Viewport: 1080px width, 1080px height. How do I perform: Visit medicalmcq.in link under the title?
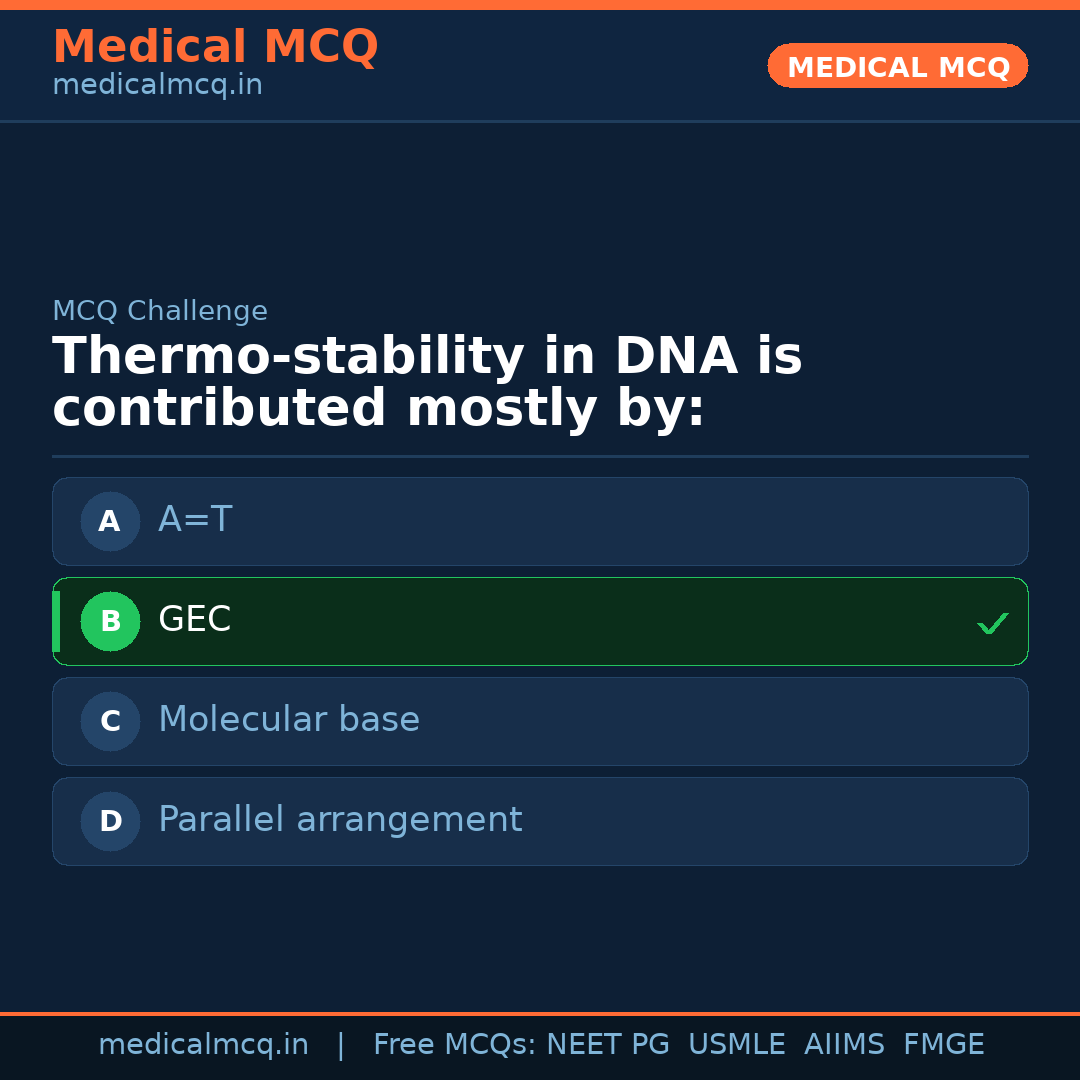(x=157, y=86)
